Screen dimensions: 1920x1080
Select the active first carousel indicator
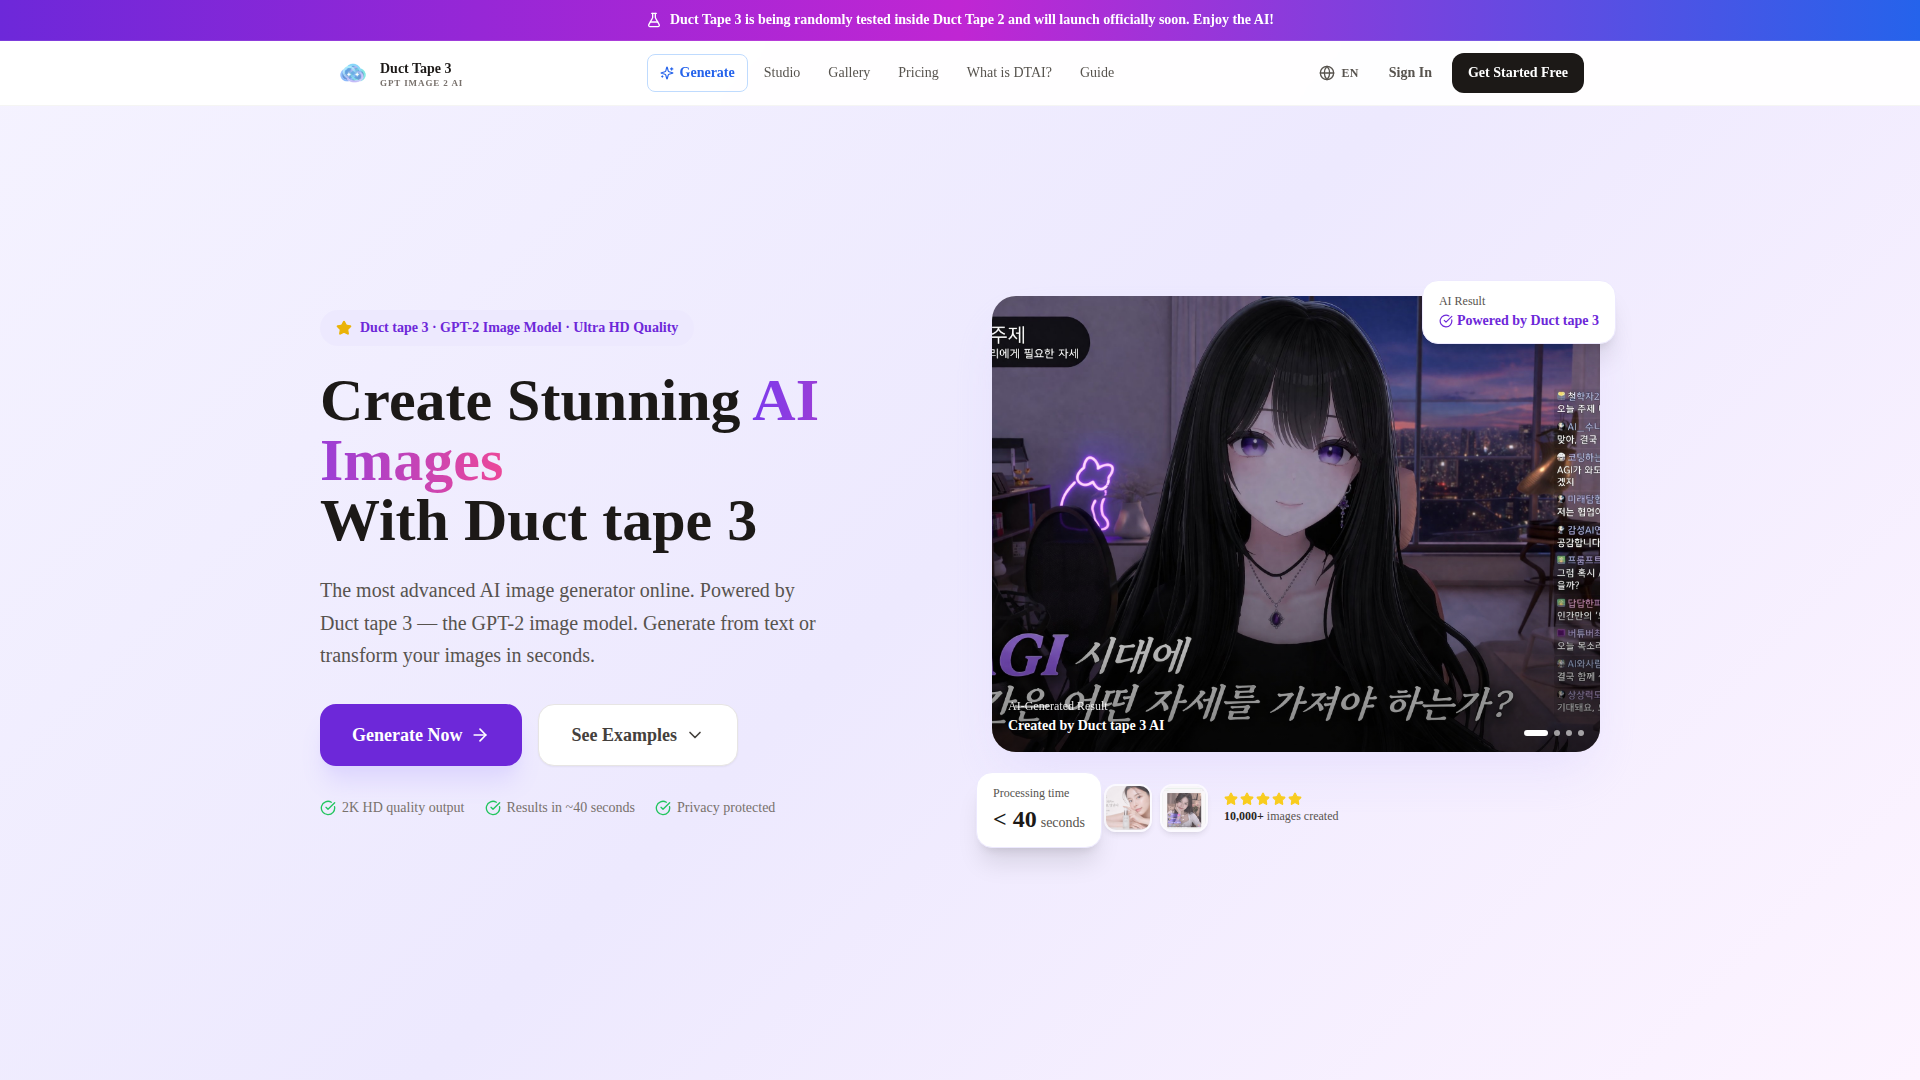point(1535,733)
